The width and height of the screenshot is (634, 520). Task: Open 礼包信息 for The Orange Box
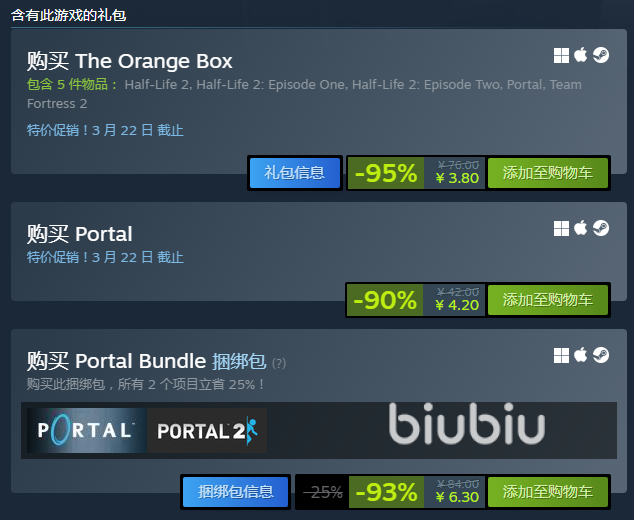coord(295,173)
